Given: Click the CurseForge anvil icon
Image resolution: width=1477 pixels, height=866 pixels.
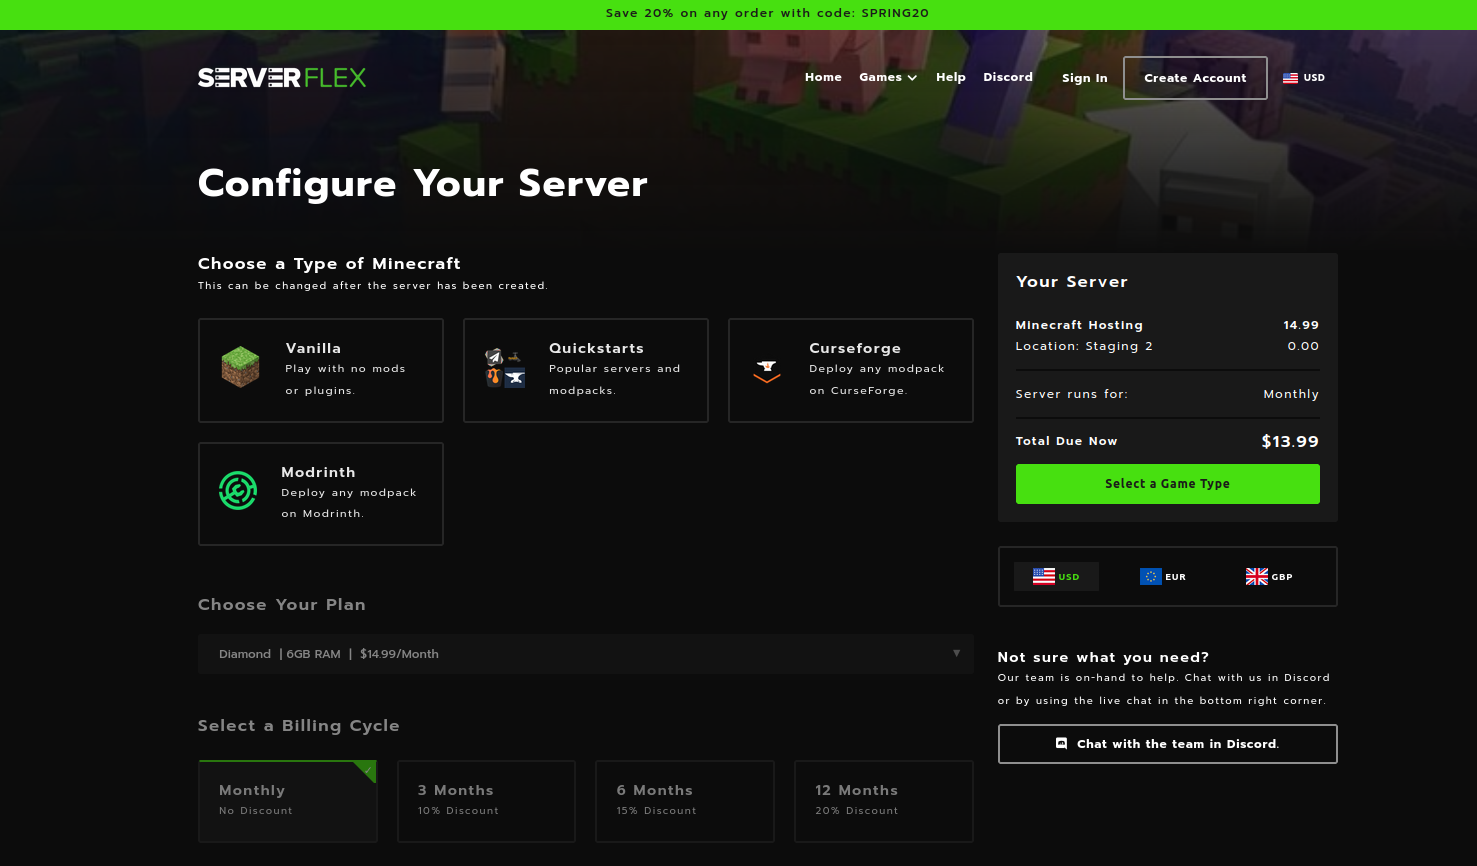Looking at the screenshot, I should [767, 371].
